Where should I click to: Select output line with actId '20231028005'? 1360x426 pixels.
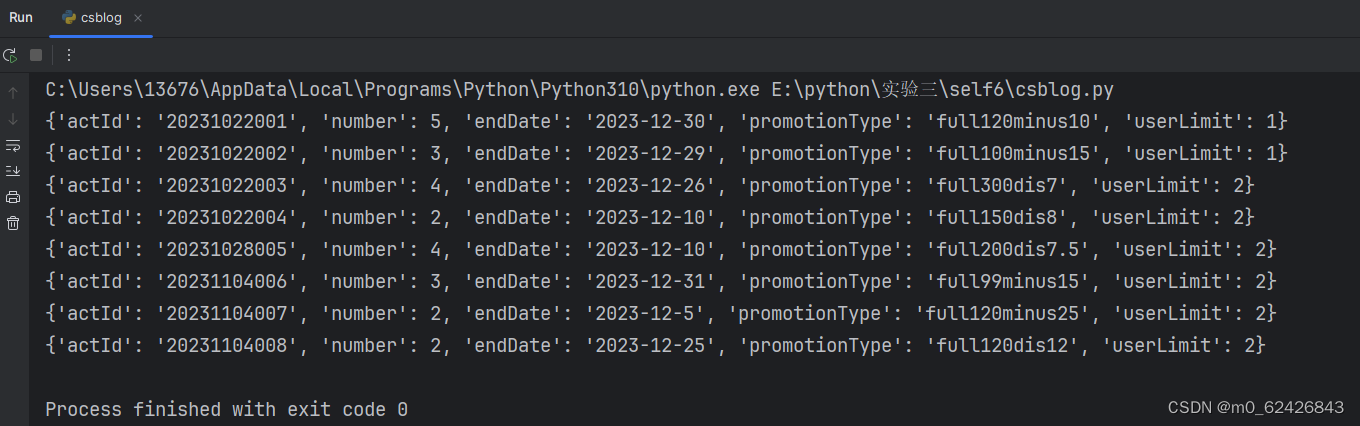click(661, 250)
